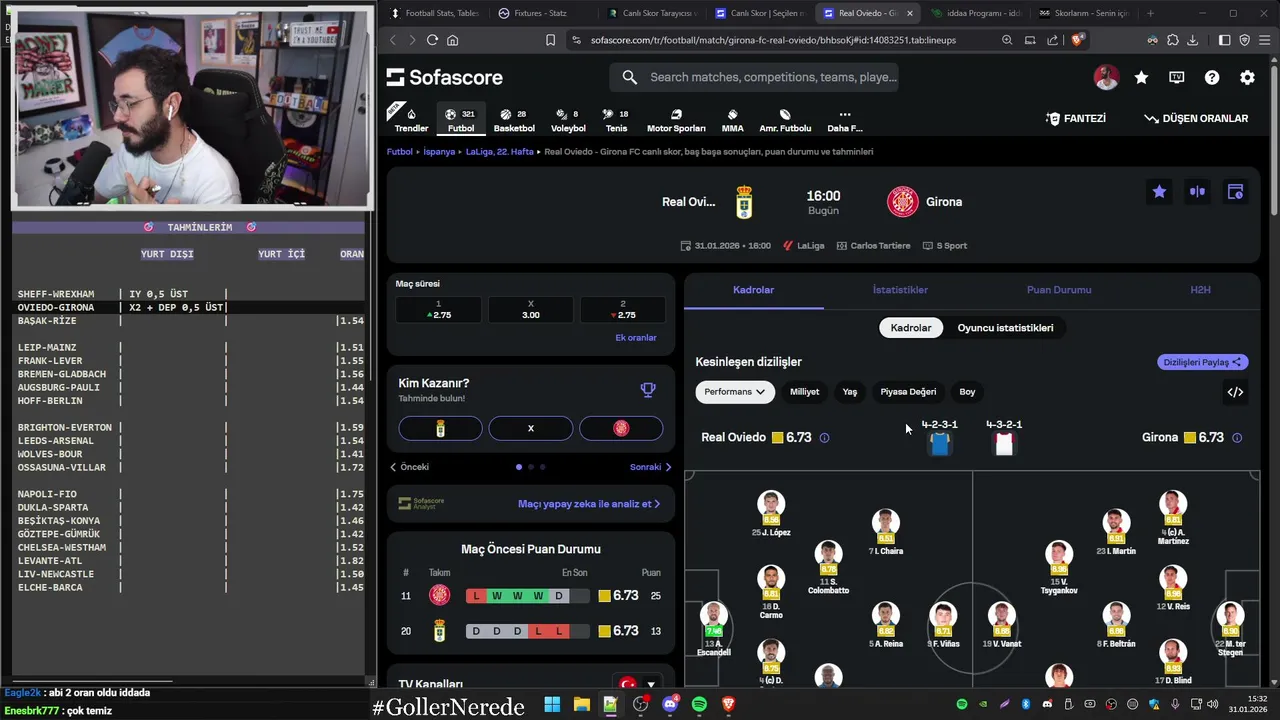This screenshot has height=720, width=1280.
Task: Select the Piyasa Değeri lineup filter
Action: [908, 392]
